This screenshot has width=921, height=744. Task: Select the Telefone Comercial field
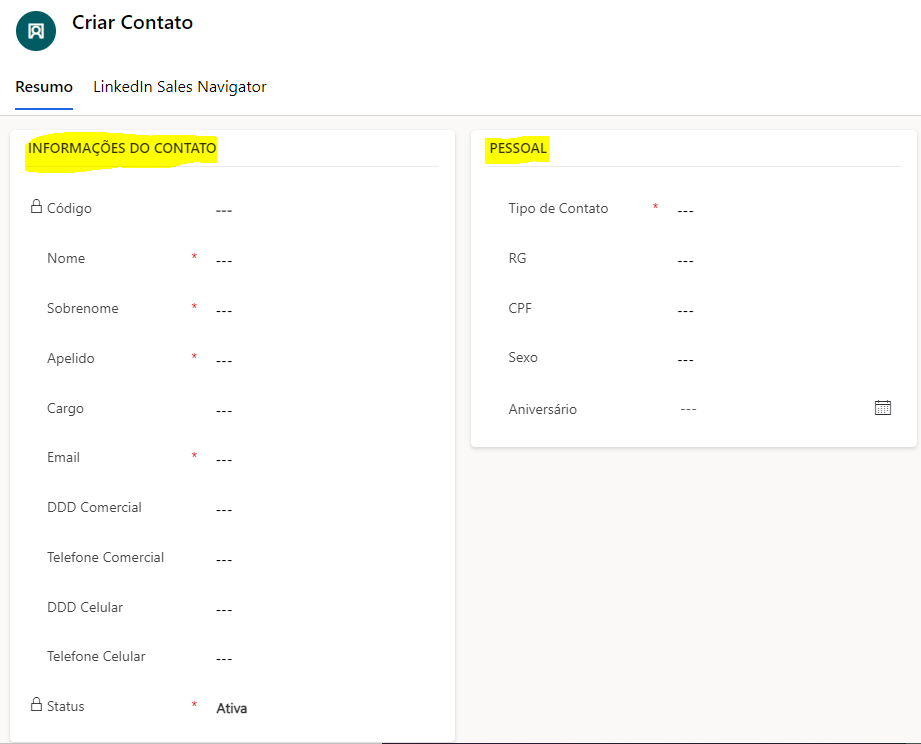point(320,559)
